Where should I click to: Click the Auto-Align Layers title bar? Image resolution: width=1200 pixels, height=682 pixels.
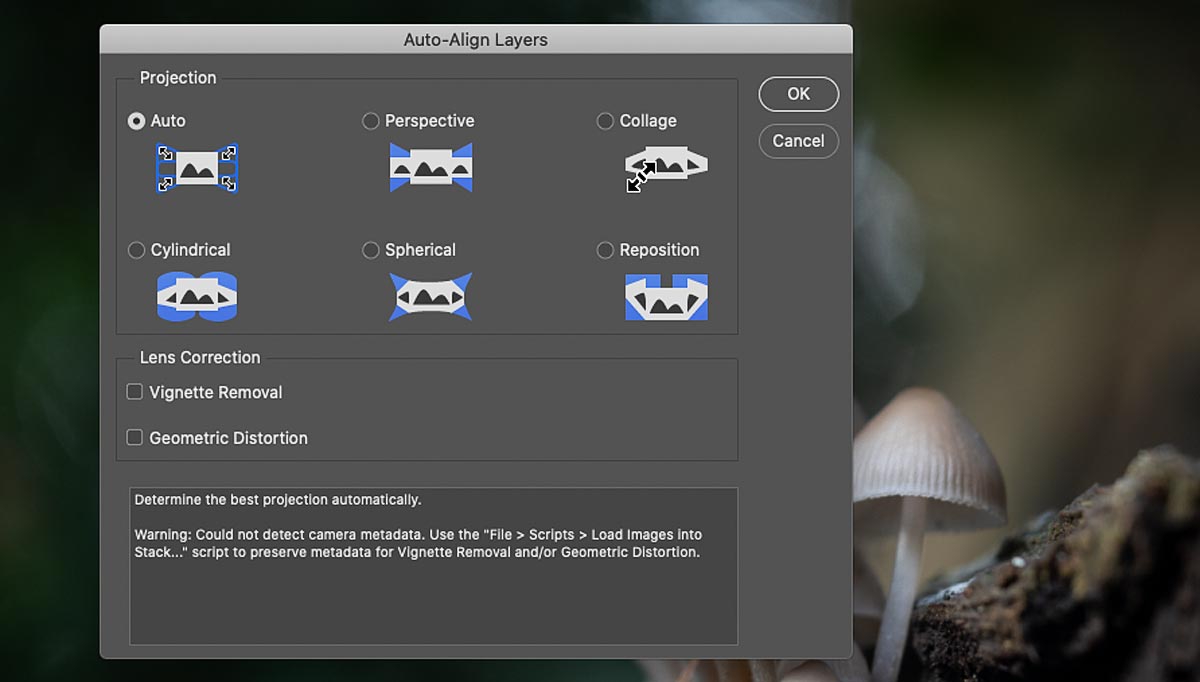[475, 40]
